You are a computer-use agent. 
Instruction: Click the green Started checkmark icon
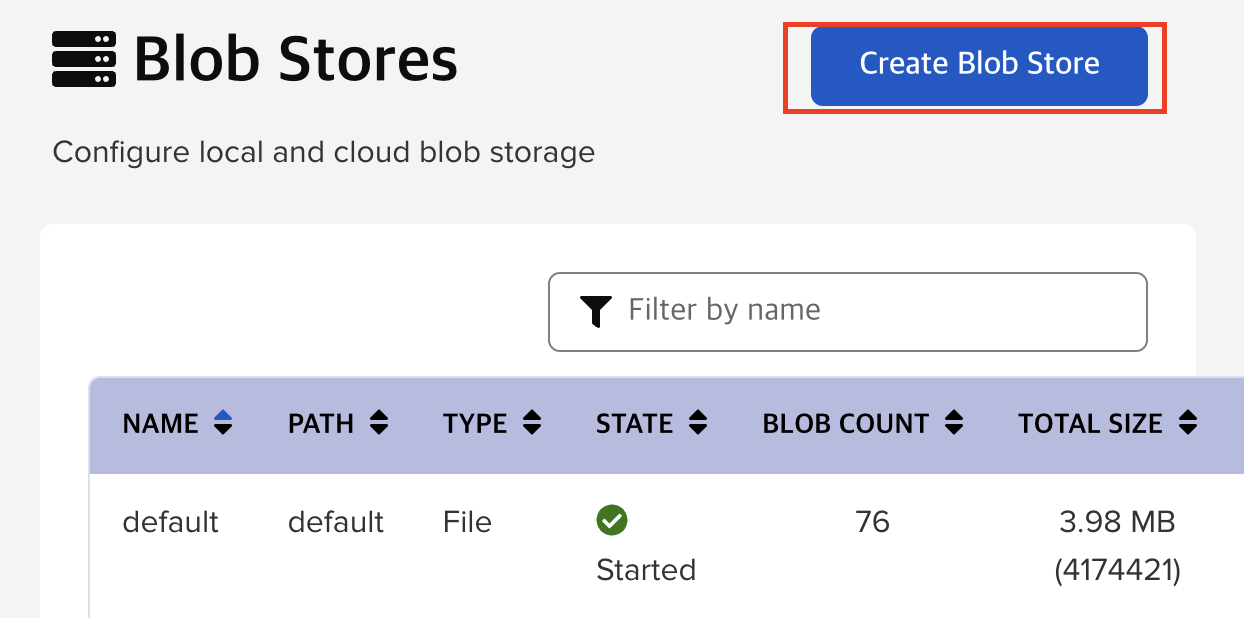pos(611,520)
